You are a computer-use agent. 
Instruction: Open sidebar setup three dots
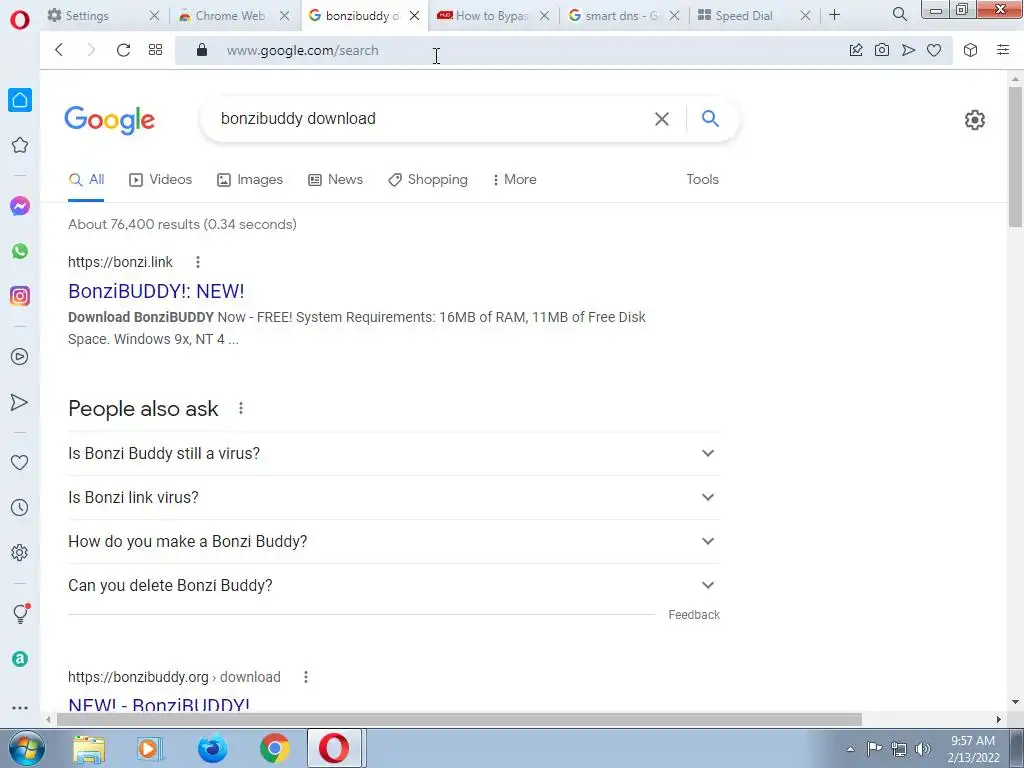20,708
